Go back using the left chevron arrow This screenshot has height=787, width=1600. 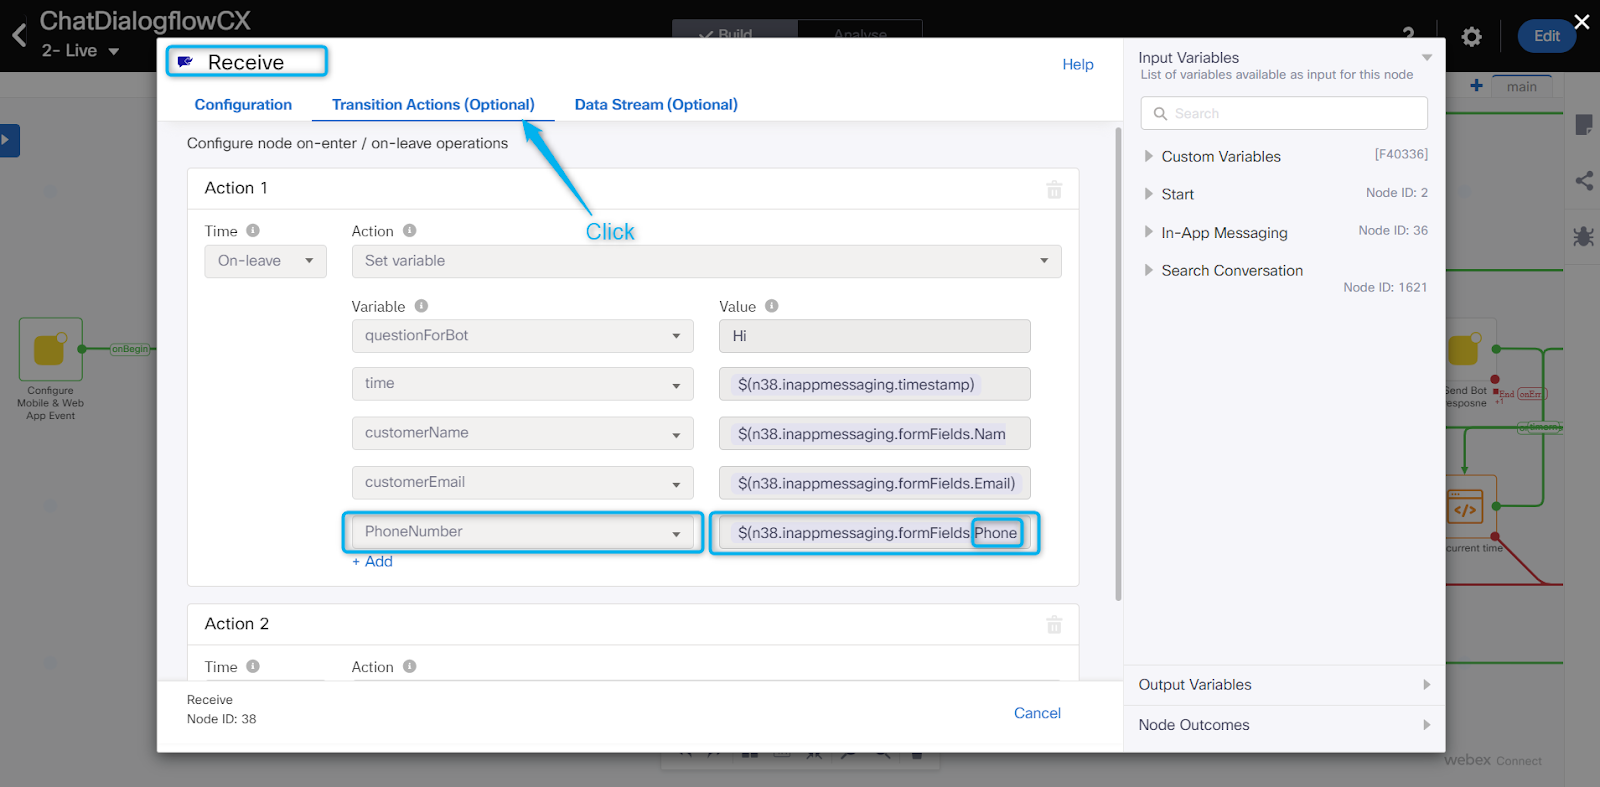tap(19, 37)
